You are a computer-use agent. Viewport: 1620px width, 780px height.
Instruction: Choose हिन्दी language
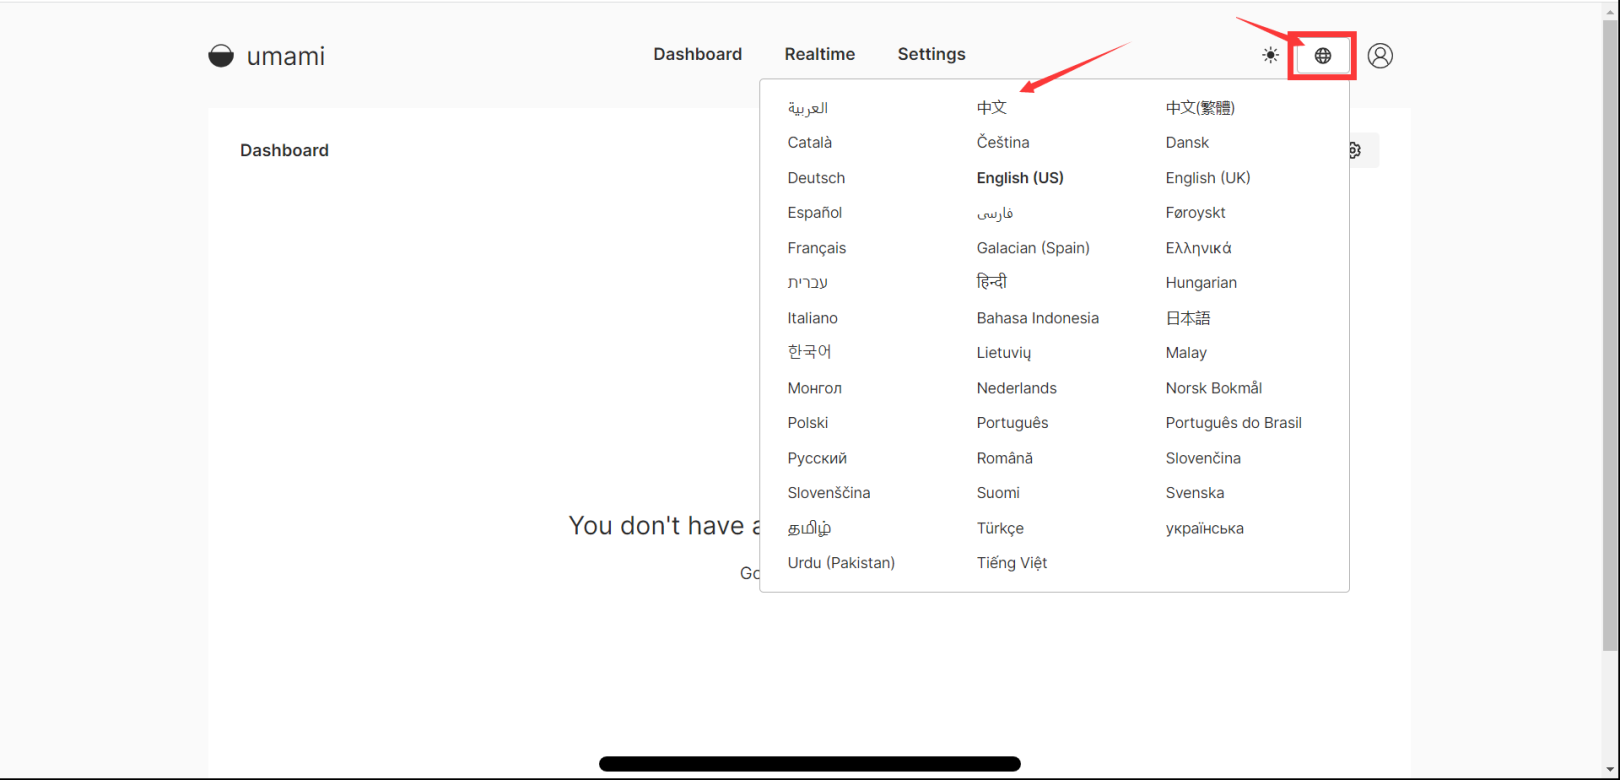[x=991, y=282]
